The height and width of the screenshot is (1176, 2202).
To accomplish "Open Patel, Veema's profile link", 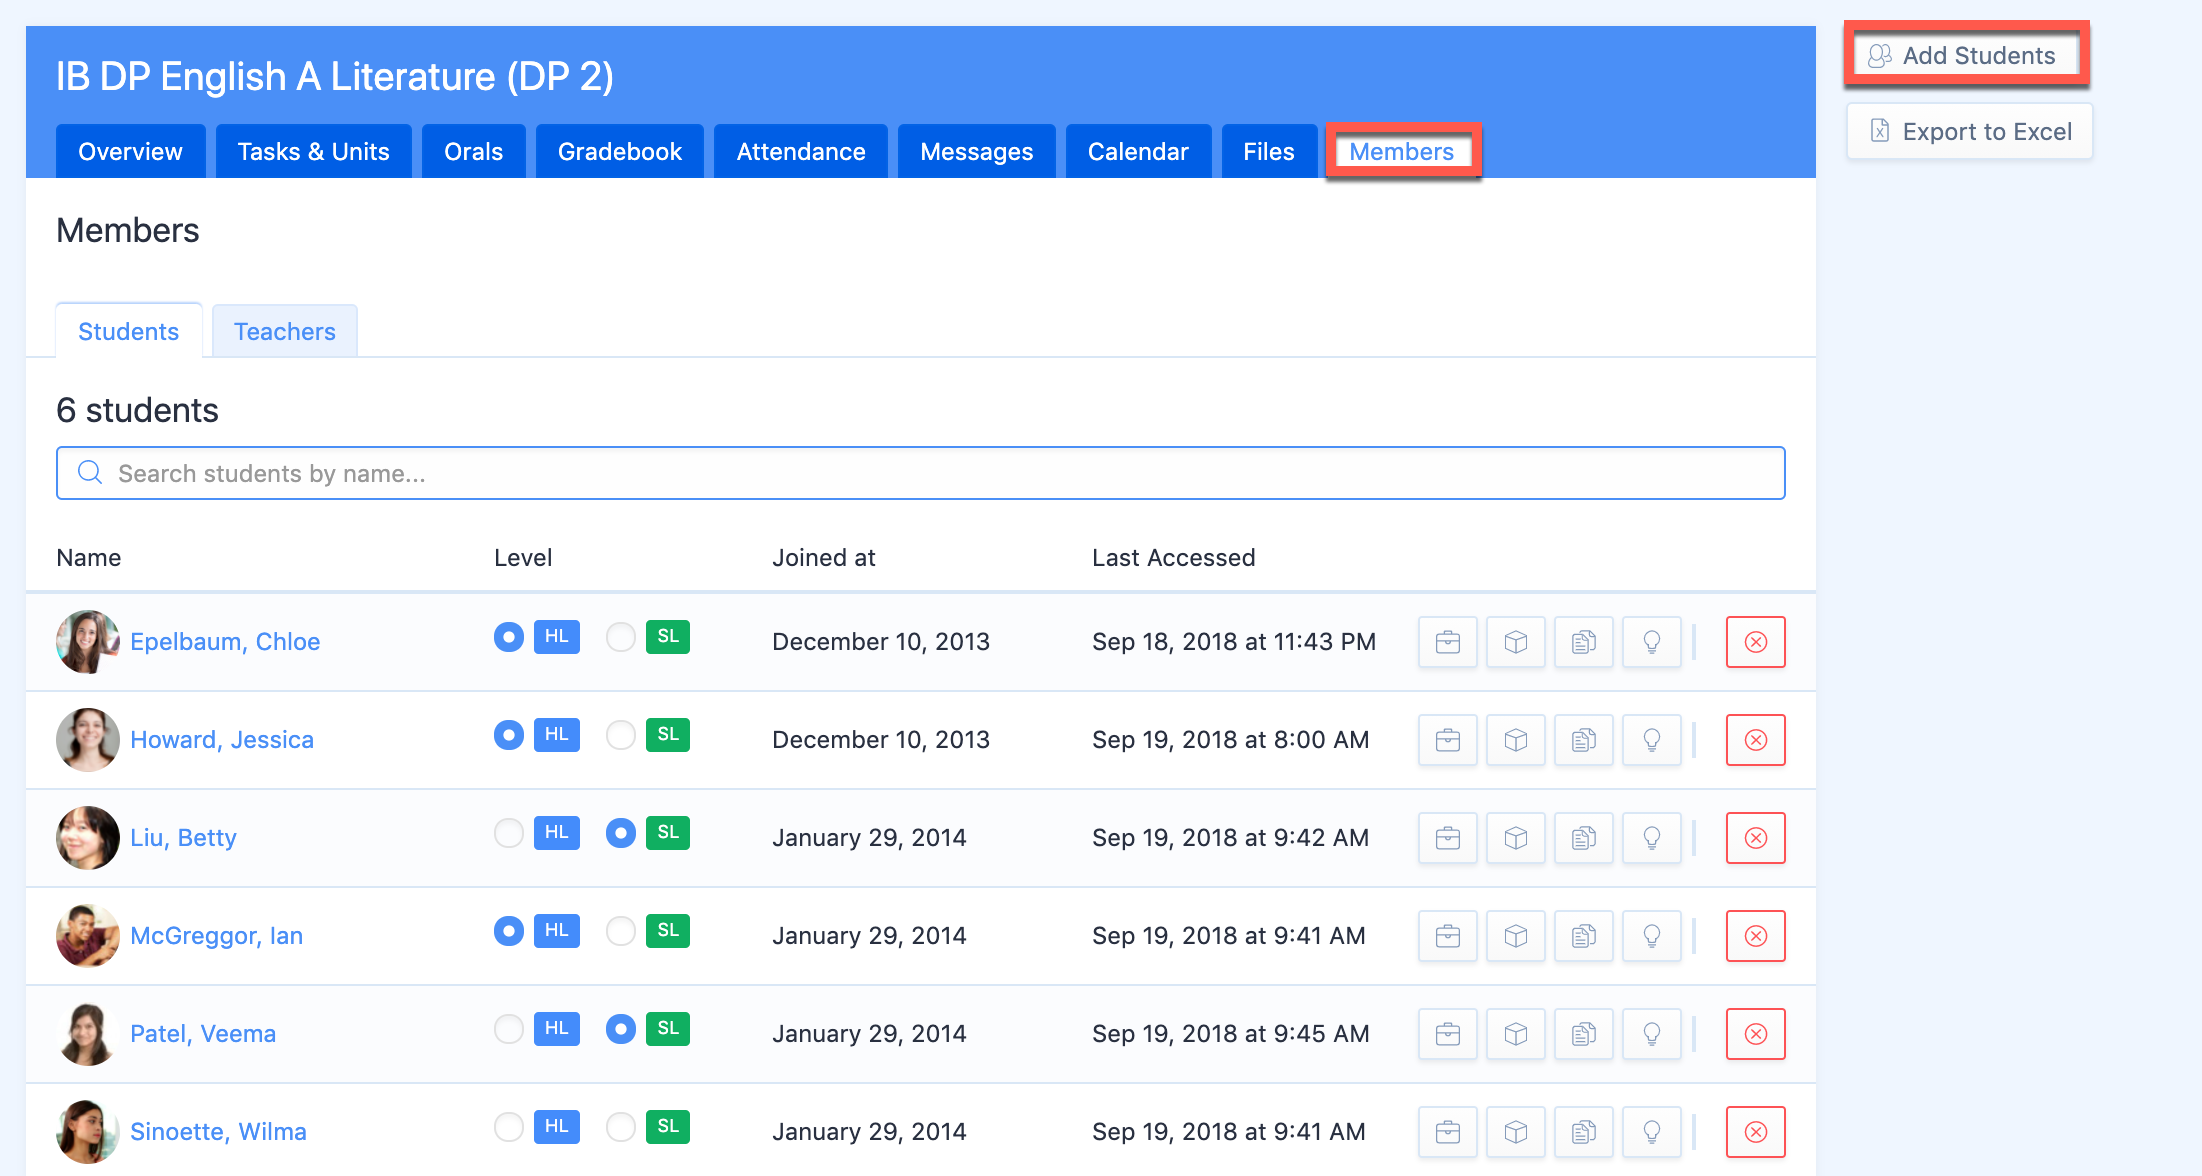I will (203, 1034).
